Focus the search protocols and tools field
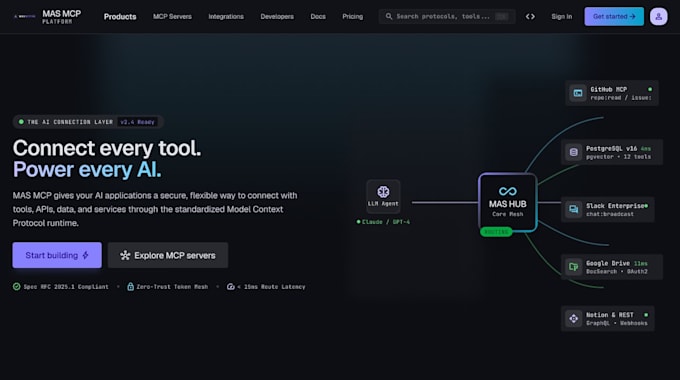This screenshot has width=680, height=380. pyautogui.click(x=447, y=16)
